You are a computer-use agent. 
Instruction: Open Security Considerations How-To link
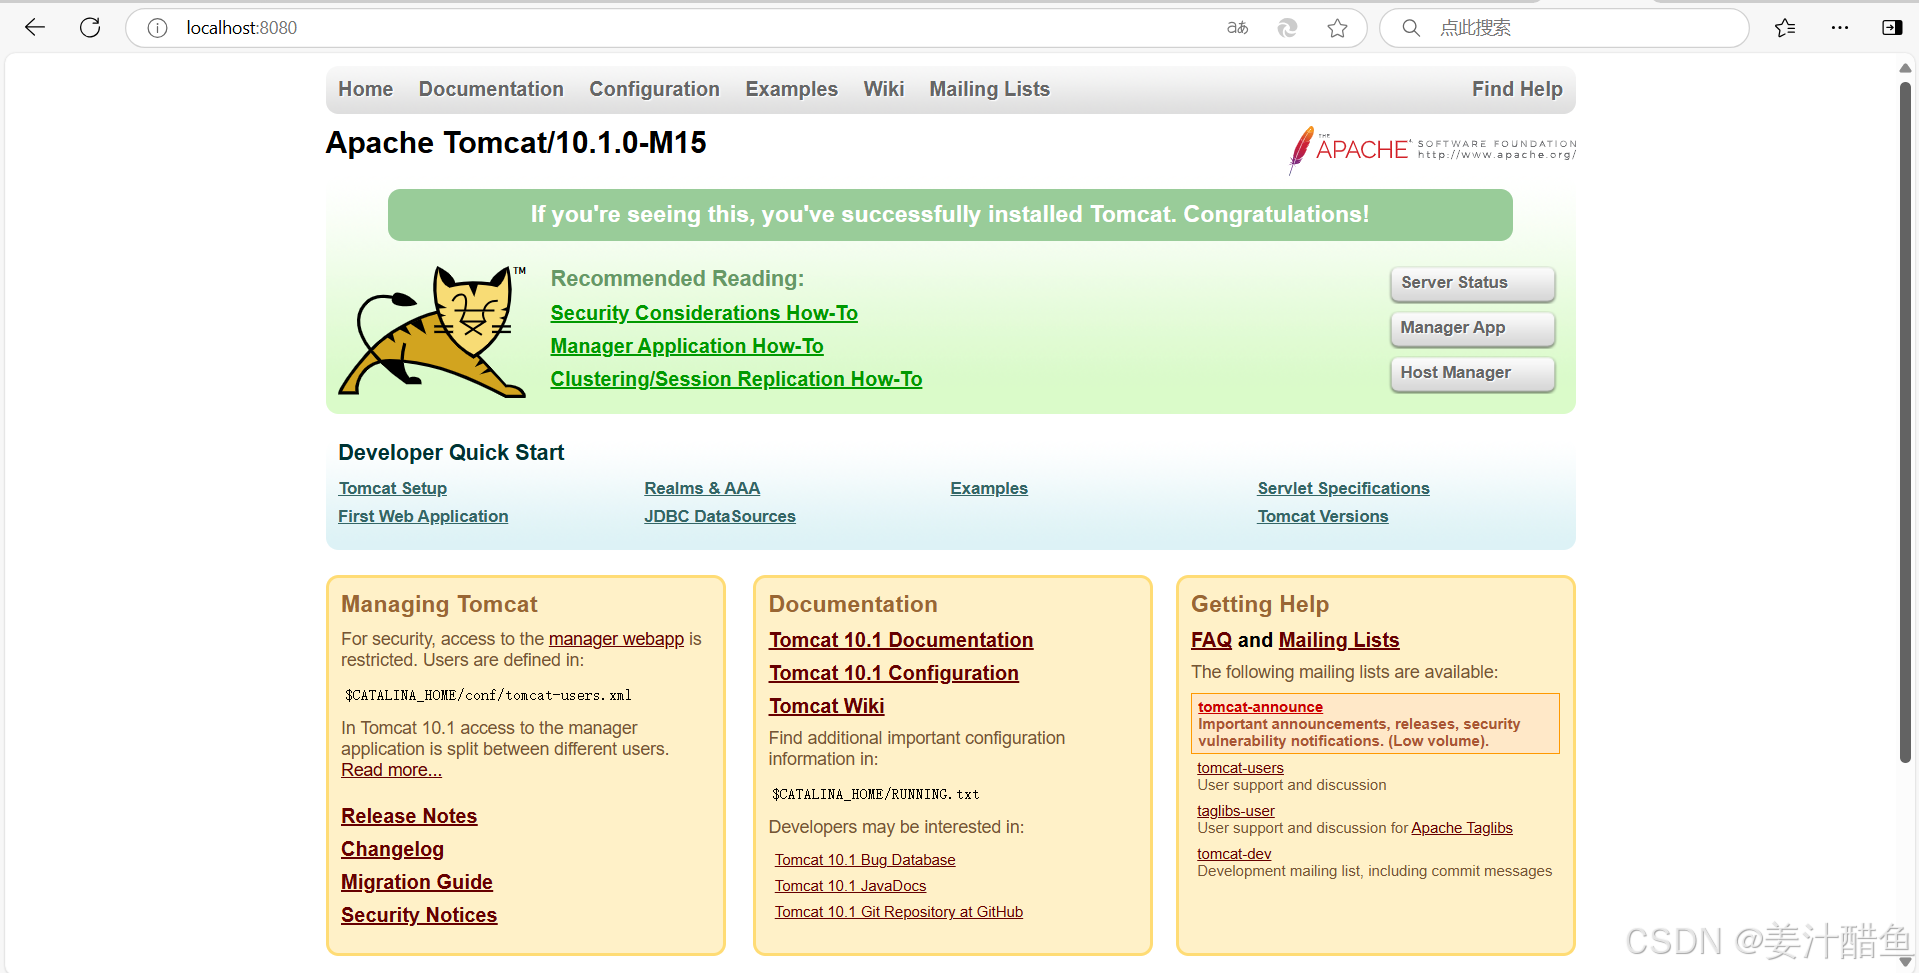tap(704, 313)
